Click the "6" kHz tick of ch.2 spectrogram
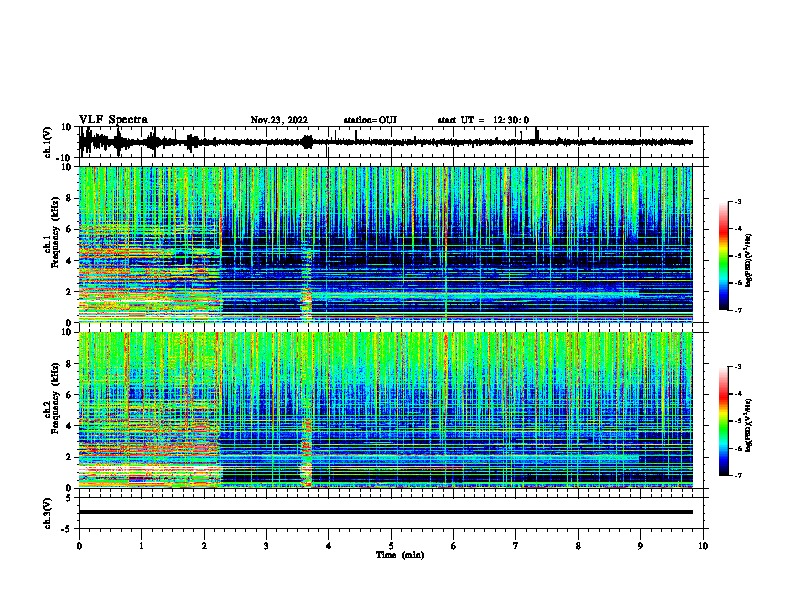This screenshot has height=612, width=792. [69, 395]
